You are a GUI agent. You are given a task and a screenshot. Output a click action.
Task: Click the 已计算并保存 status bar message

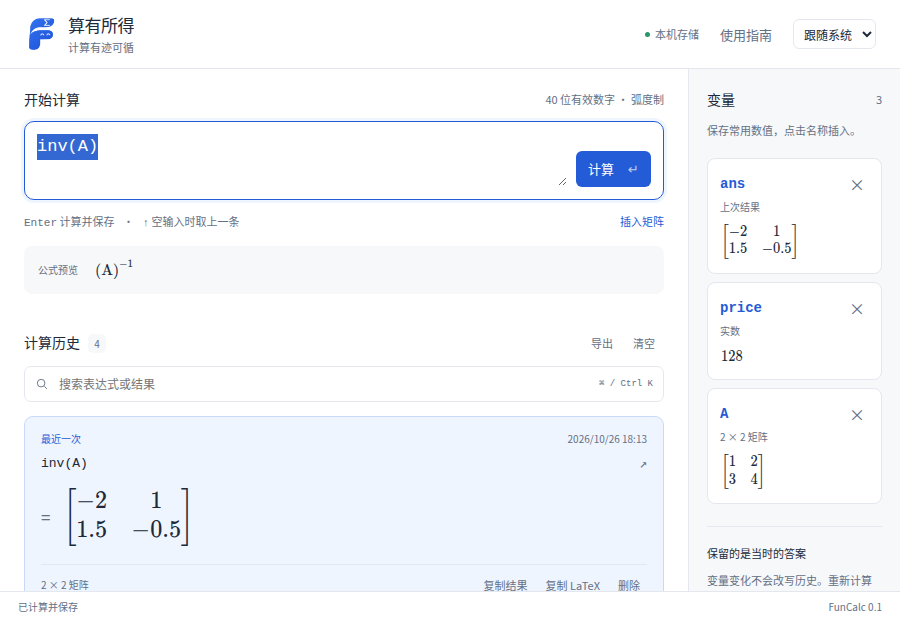point(48,607)
